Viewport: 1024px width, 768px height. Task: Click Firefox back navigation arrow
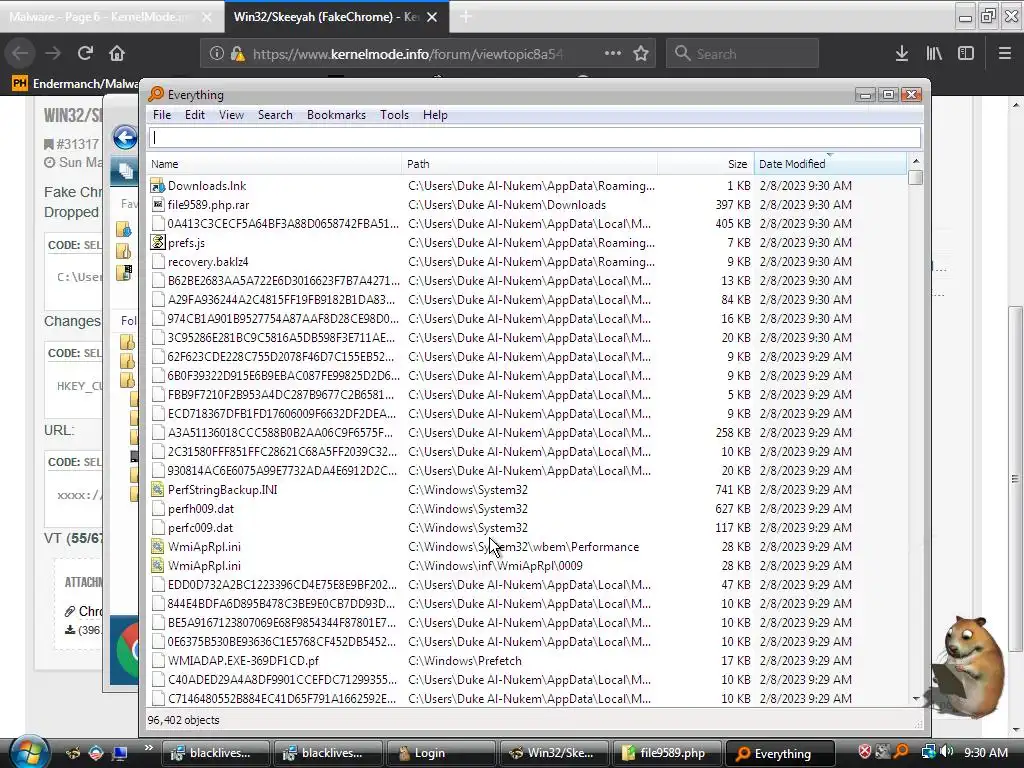pos(20,53)
